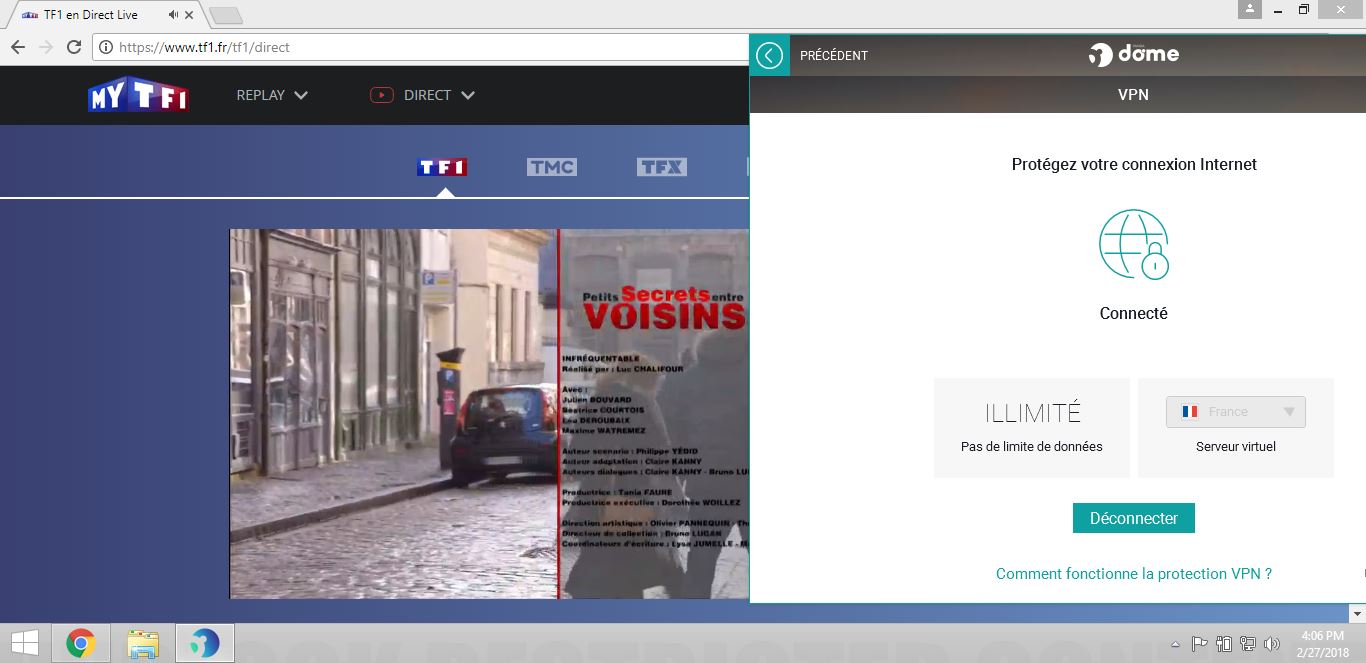Select the TFX channel logo
This screenshot has height=663, width=1366.
point(662,167)
